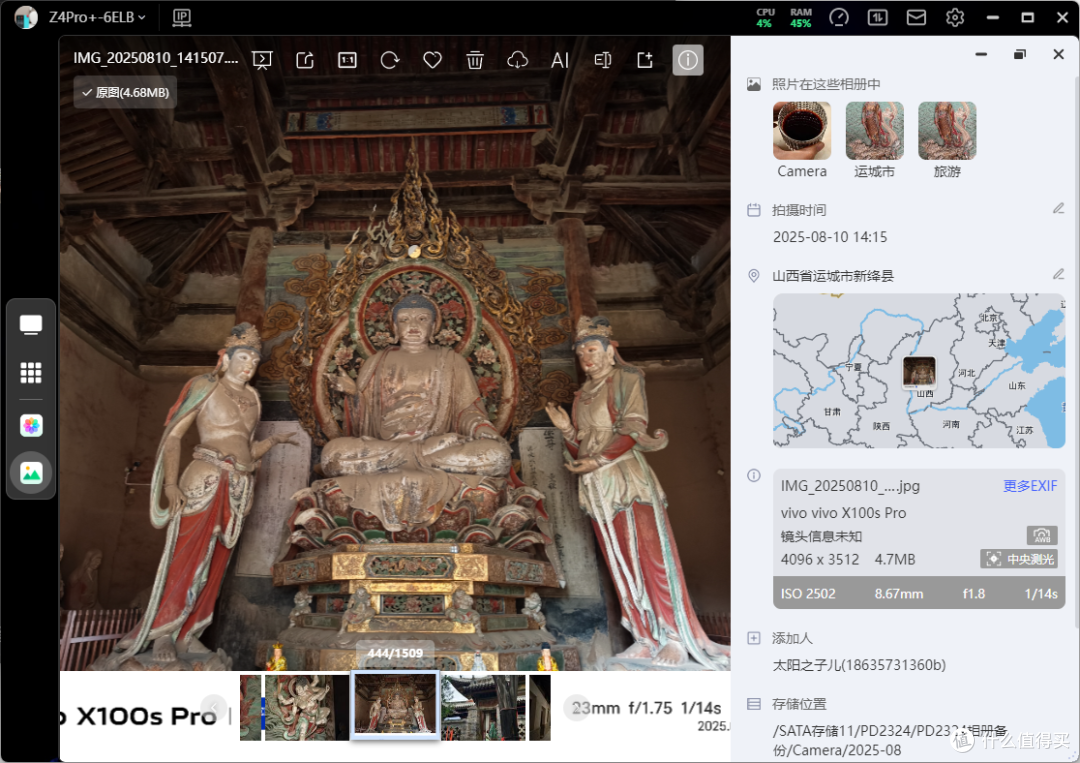The height and width of the screenshot is (763, 1080).
Task: Click CPU 4% usage indicator
Action: pyautogui.click(x=765, y=17)
